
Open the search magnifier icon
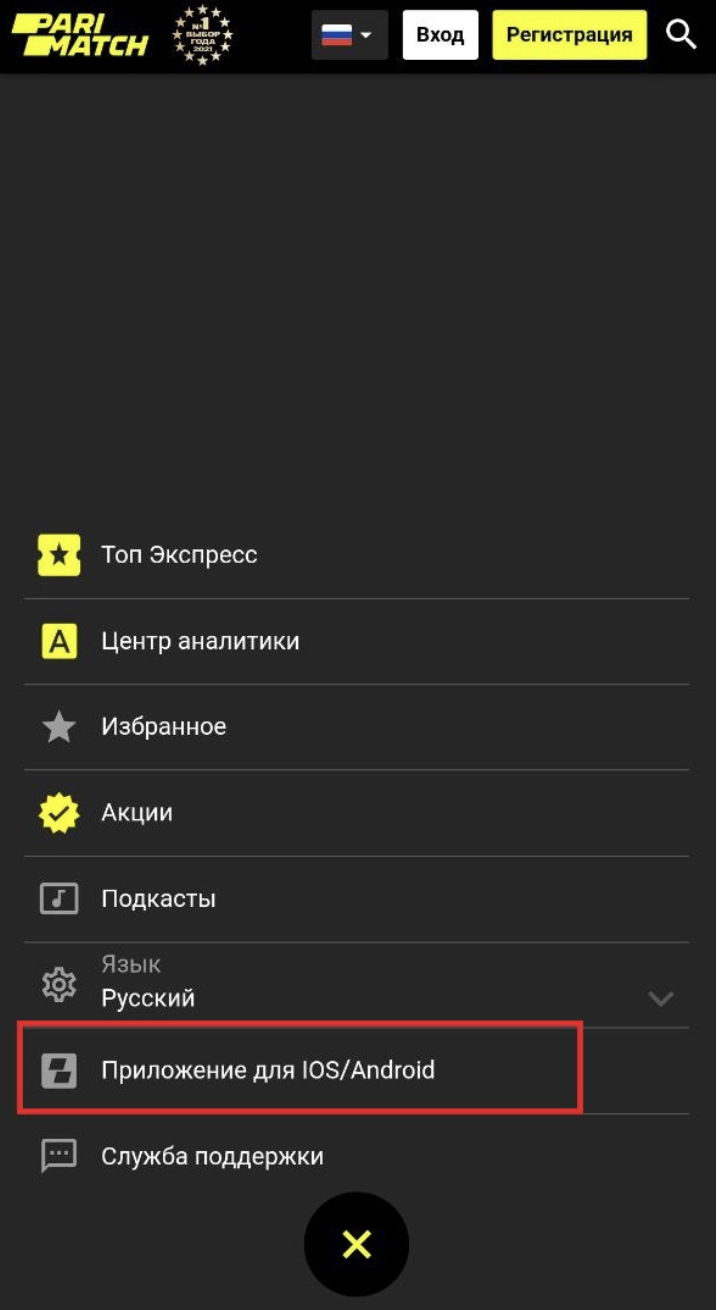(681, 35)
